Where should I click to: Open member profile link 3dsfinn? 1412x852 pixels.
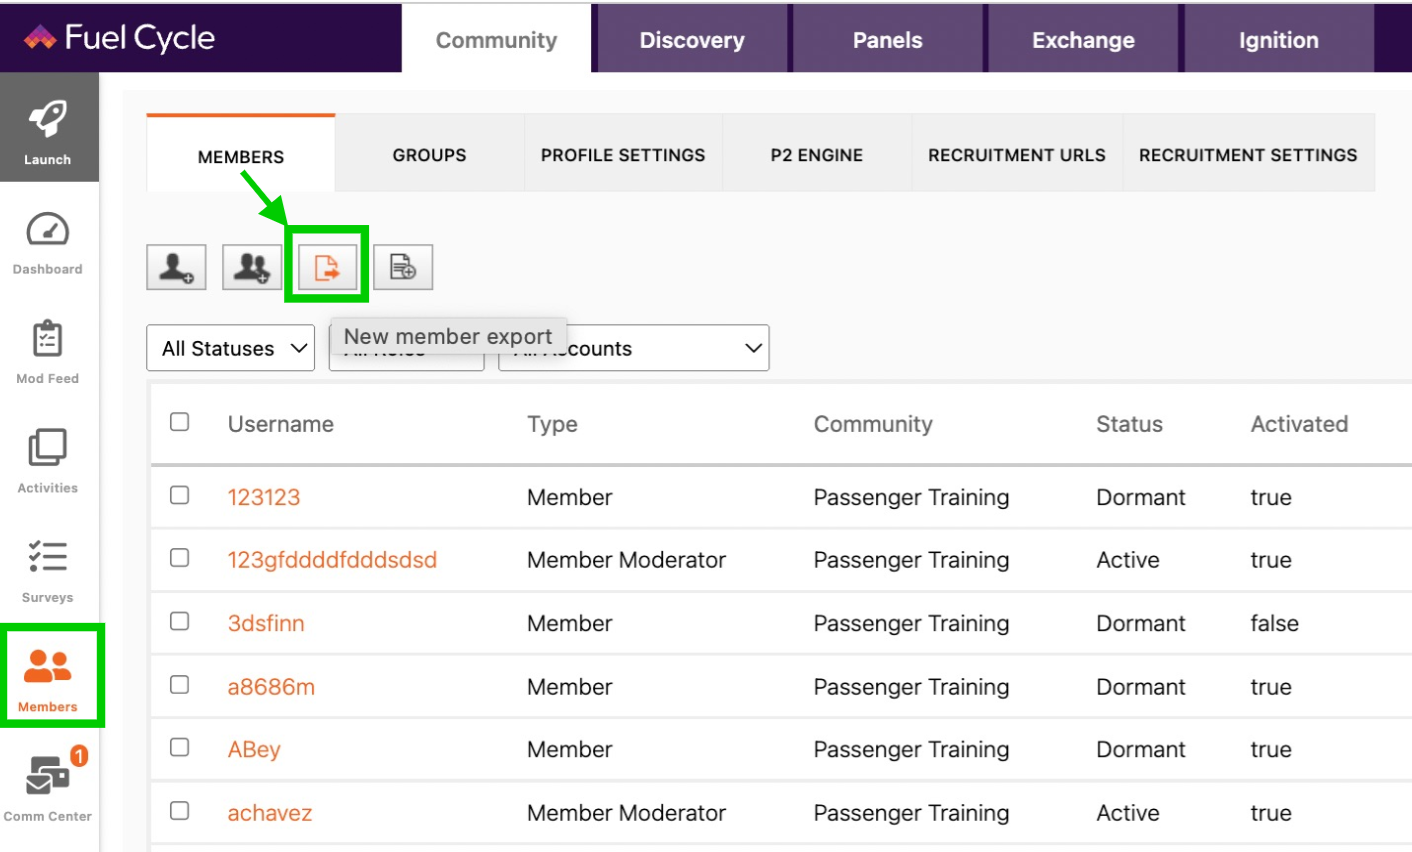(x=266, y=623)
